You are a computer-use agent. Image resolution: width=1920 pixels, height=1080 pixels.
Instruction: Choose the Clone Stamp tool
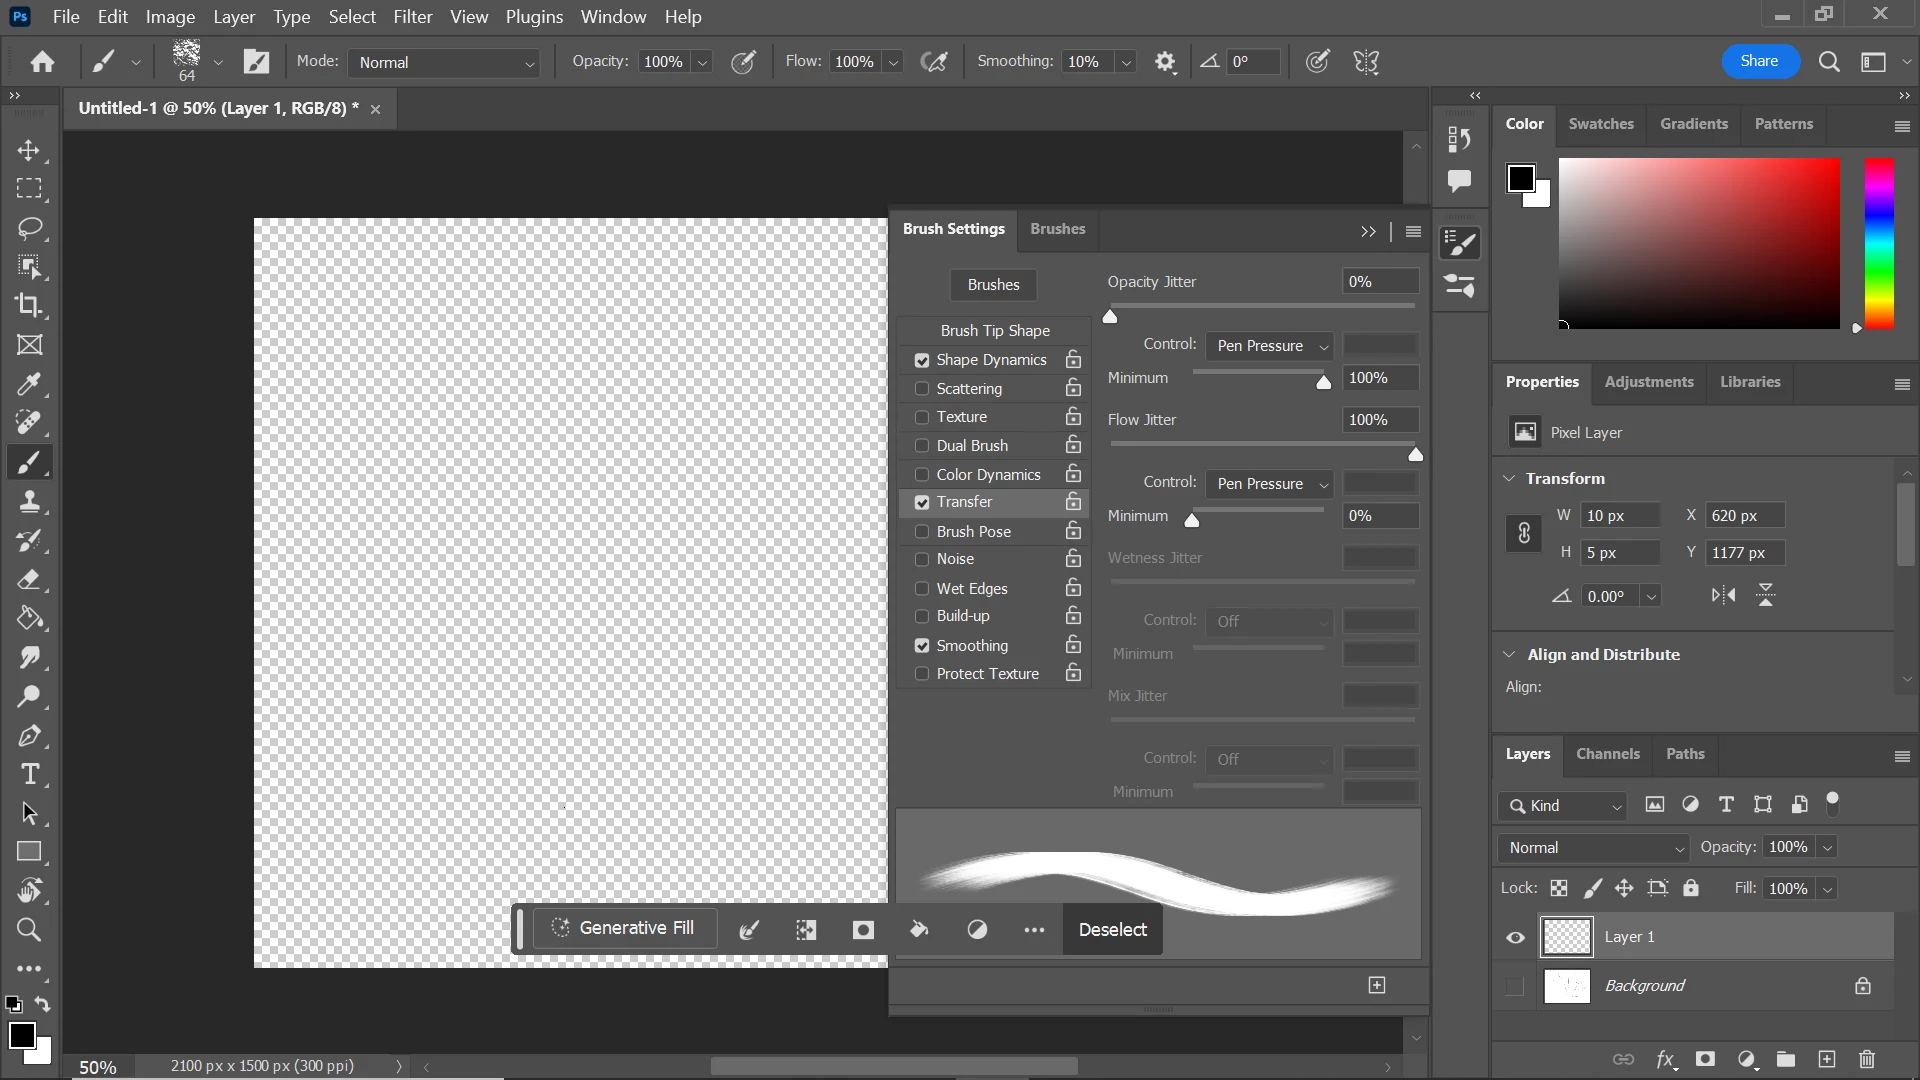coord(29,502)
